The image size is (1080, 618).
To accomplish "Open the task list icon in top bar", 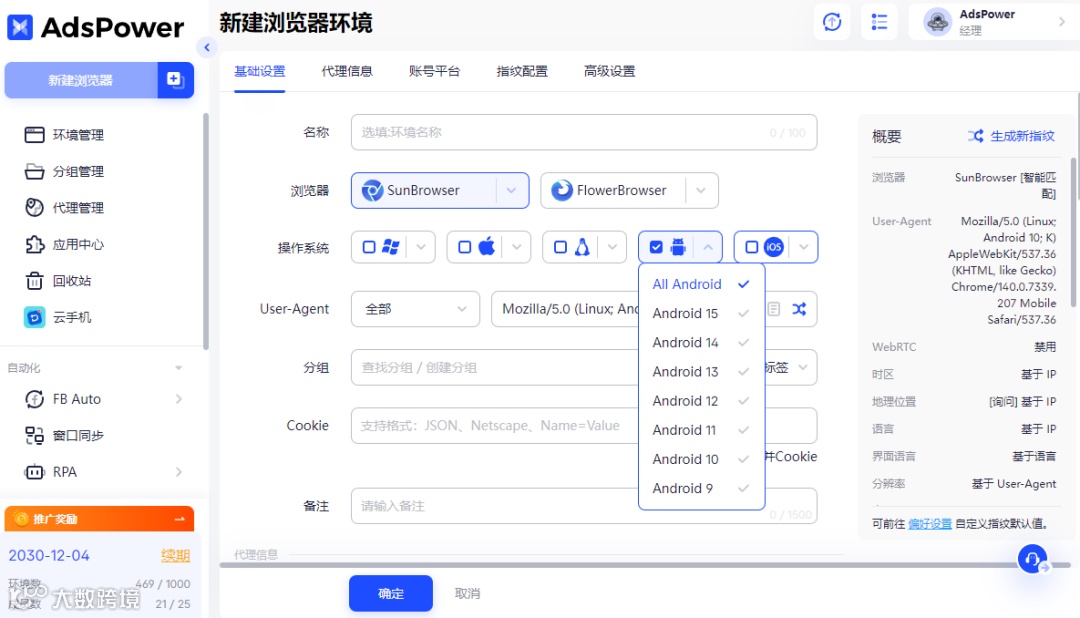I will tap(880, 22).
